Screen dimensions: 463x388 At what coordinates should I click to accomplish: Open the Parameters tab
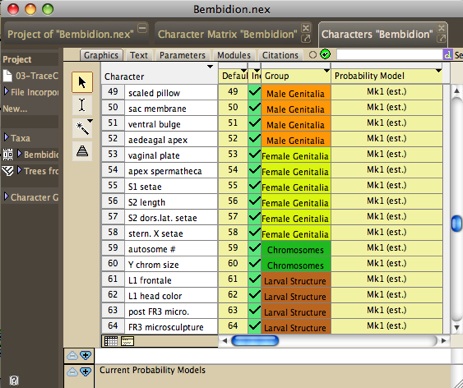pyautogui.click(x=182, y=55)
